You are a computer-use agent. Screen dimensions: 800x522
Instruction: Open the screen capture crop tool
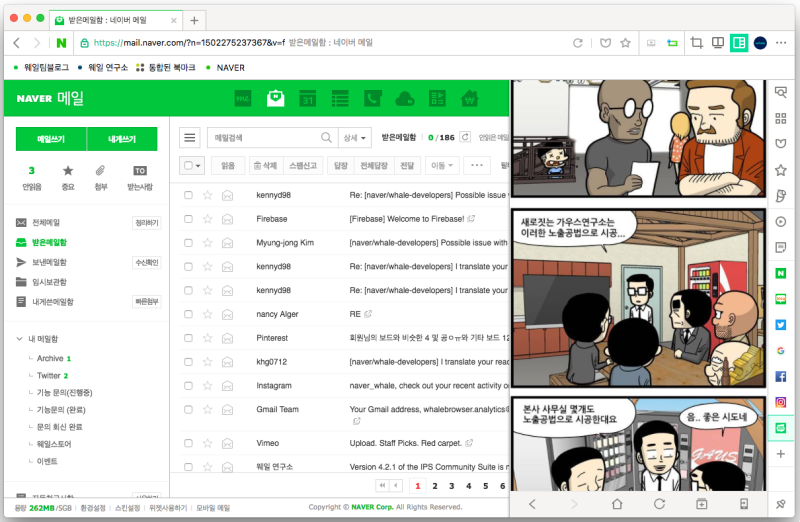696,43
